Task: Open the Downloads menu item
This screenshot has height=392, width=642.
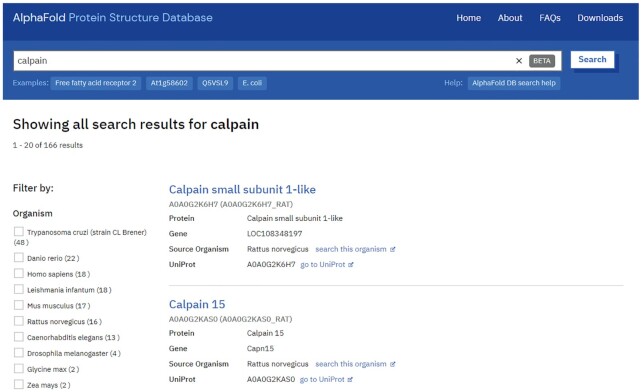Action: [x=600, y=18]
